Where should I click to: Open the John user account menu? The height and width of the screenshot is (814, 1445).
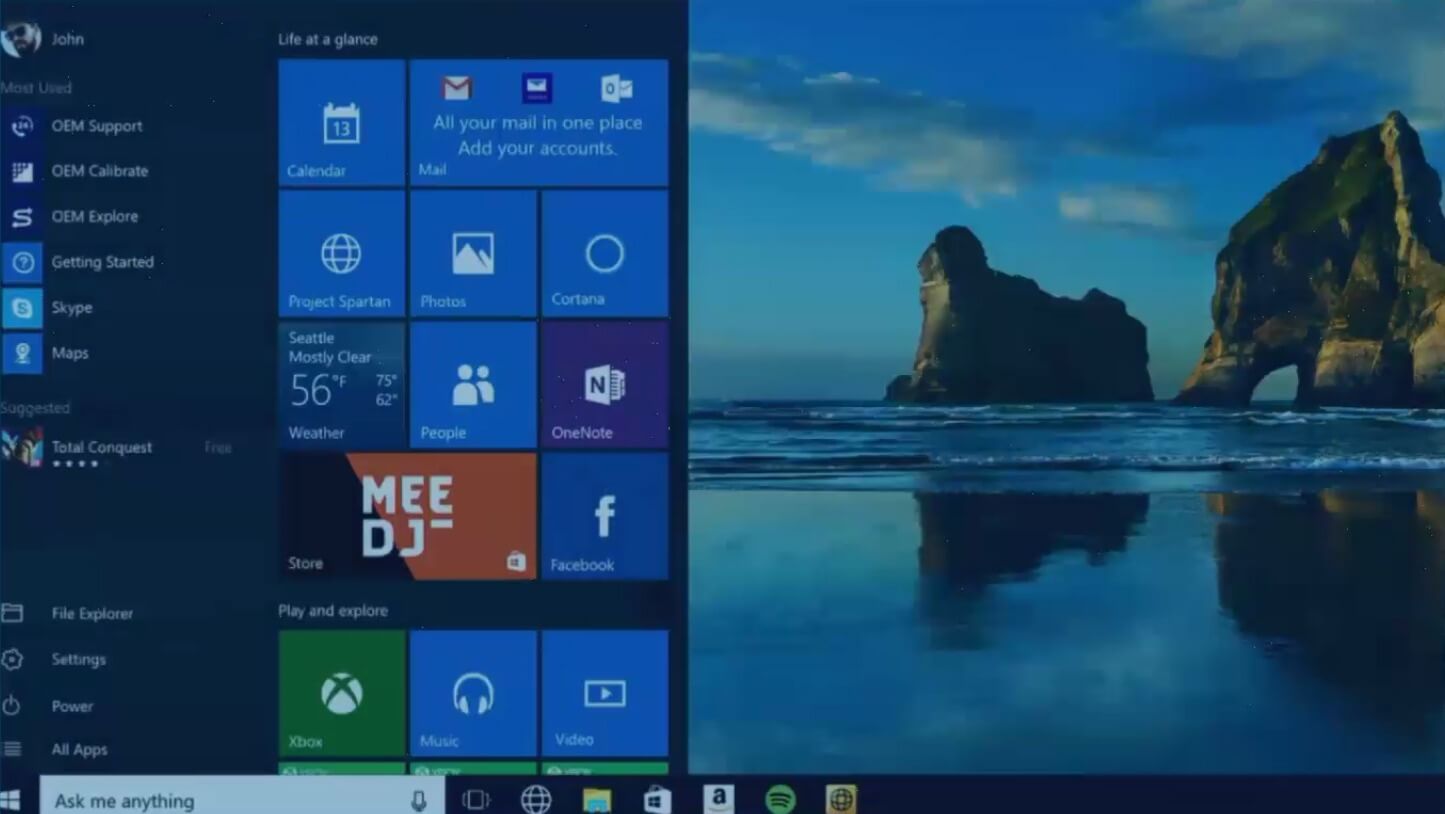[x=44, y=39]
